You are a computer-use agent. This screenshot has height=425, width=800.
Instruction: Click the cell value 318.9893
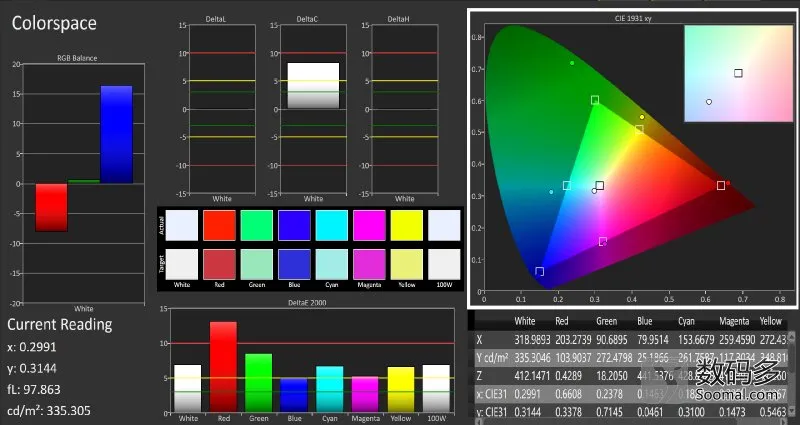(532, 340)
